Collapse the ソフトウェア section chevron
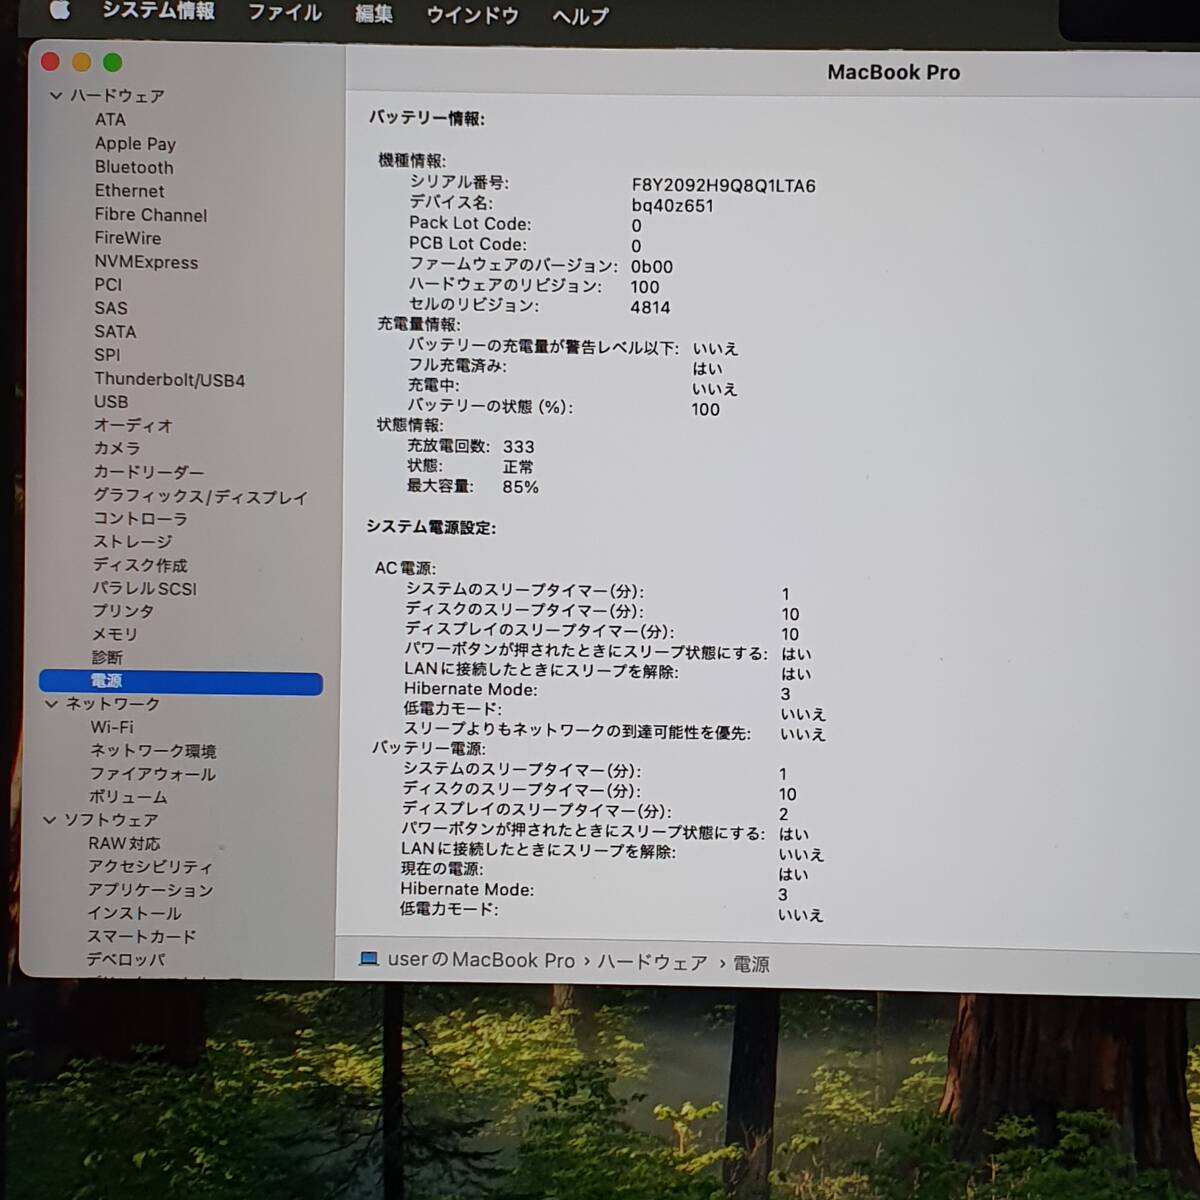Image resolution: width=1200 pixels, height=1200 pixels. (x=50, y=820)
